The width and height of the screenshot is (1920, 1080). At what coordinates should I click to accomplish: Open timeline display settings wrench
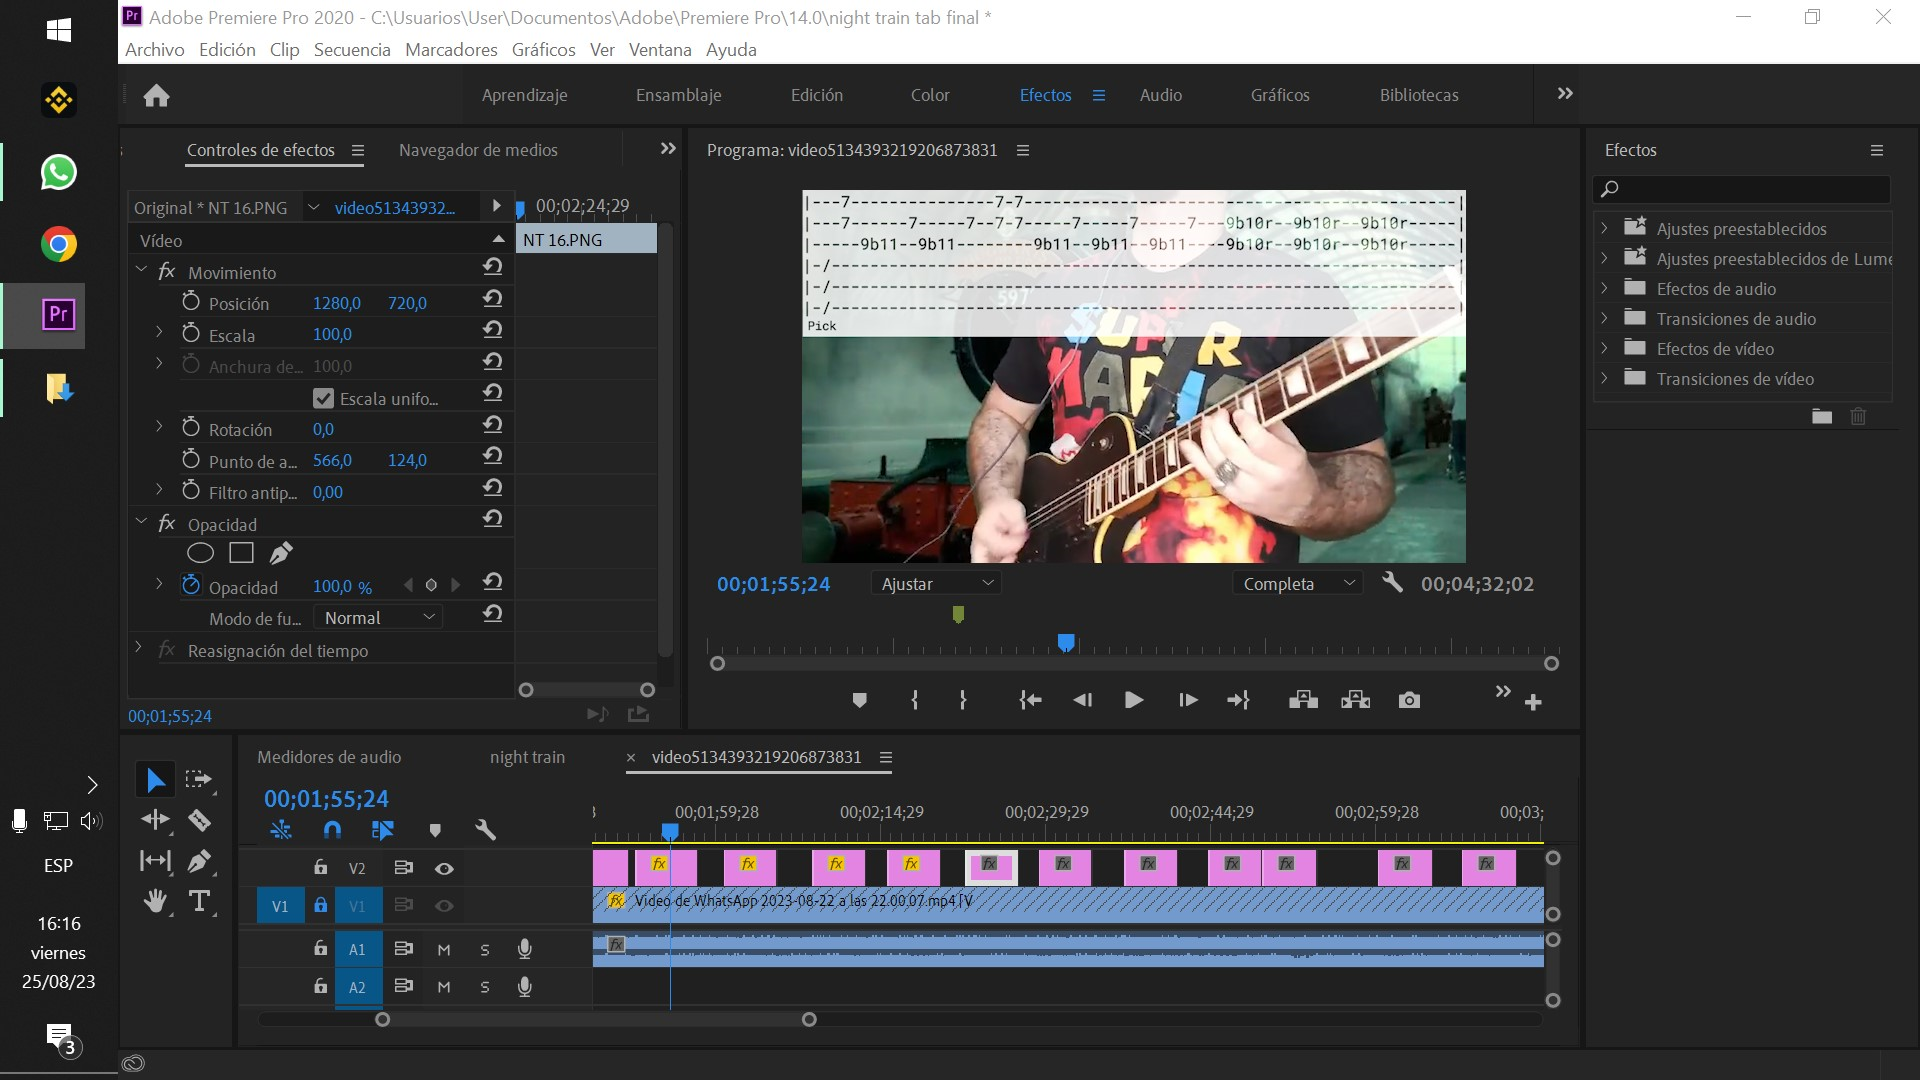[485, 830]
